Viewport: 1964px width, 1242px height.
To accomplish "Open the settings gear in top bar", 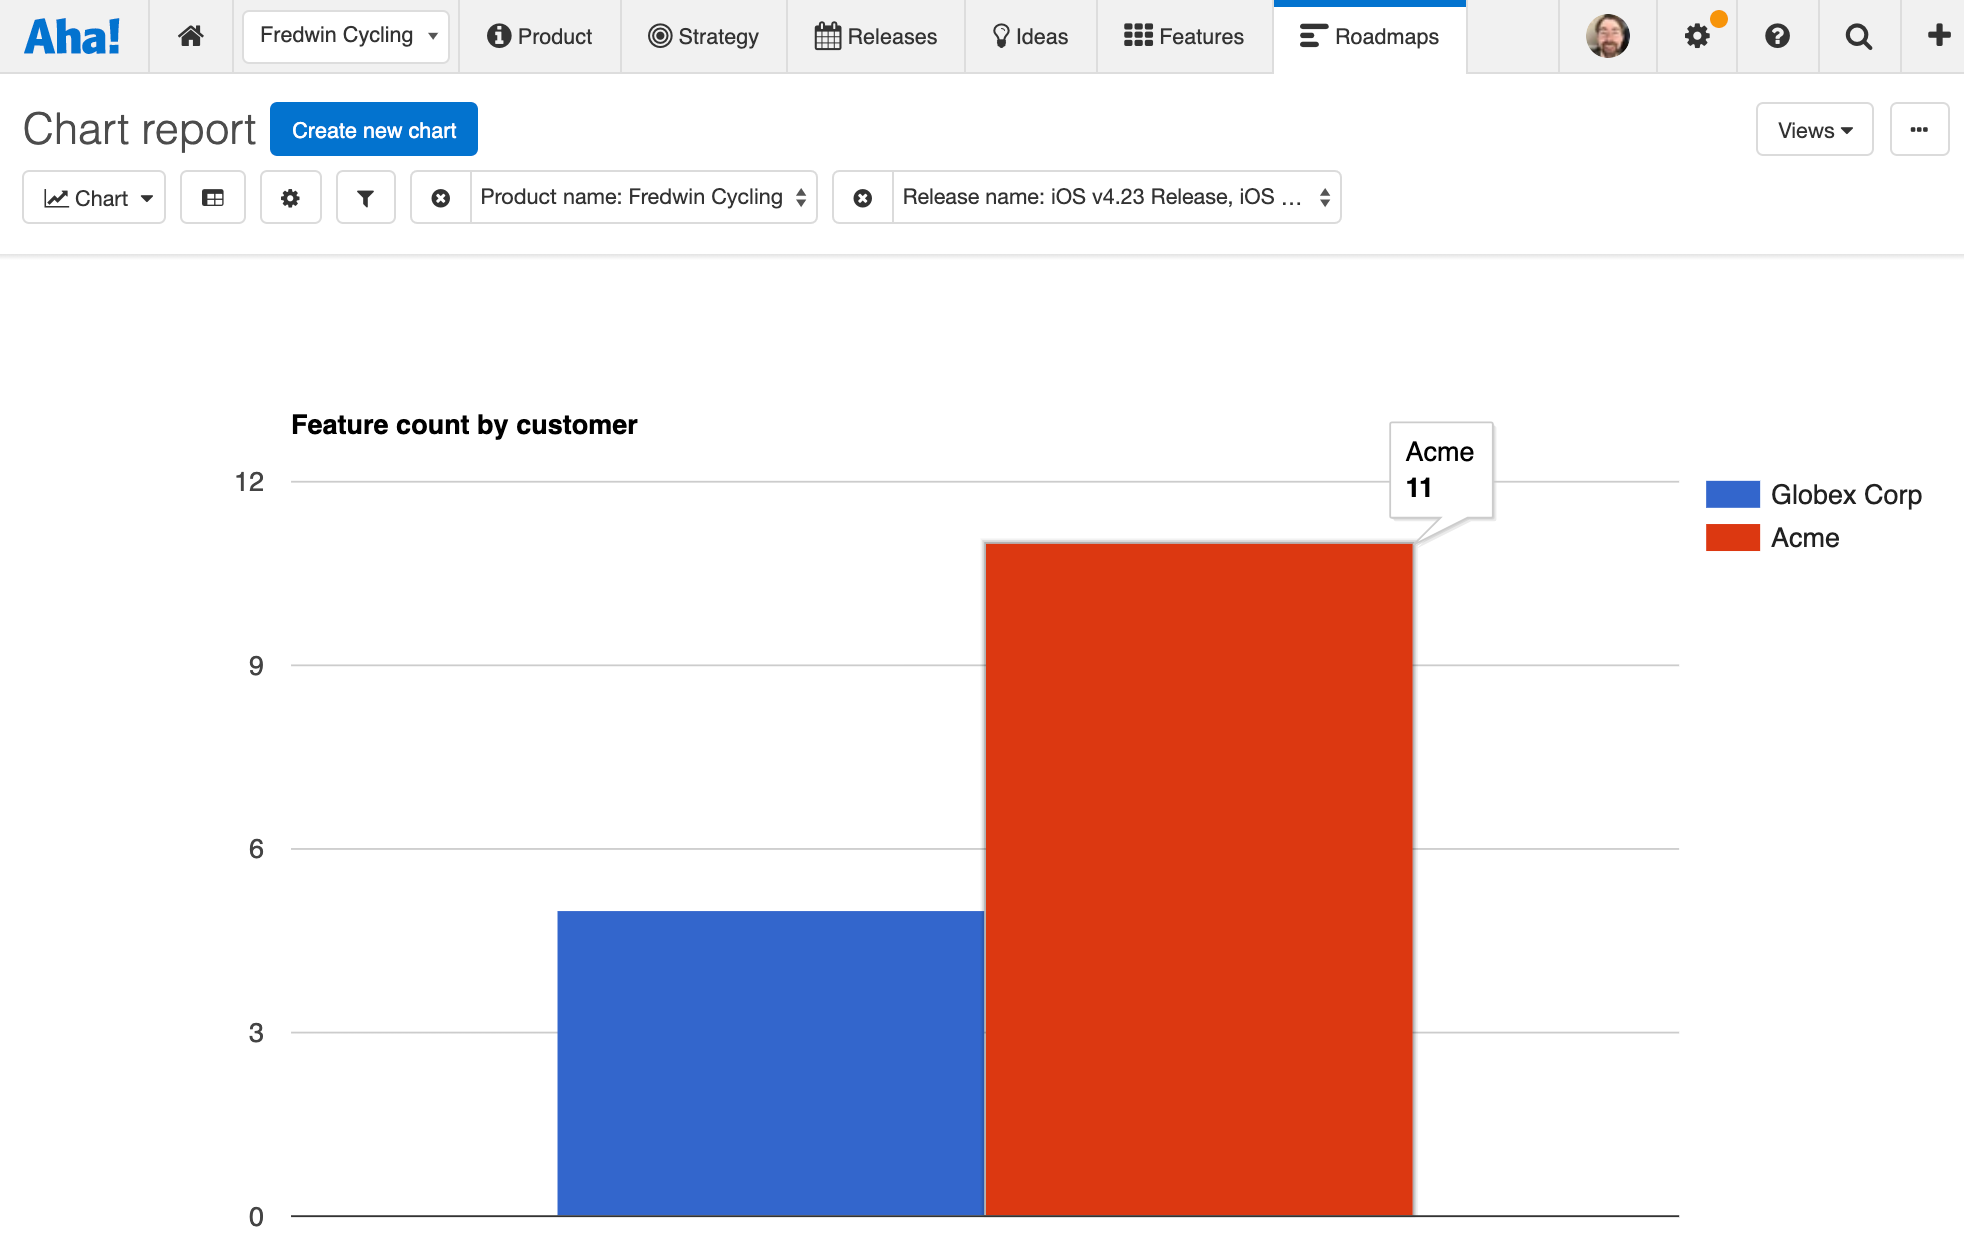I will 1697,37.
